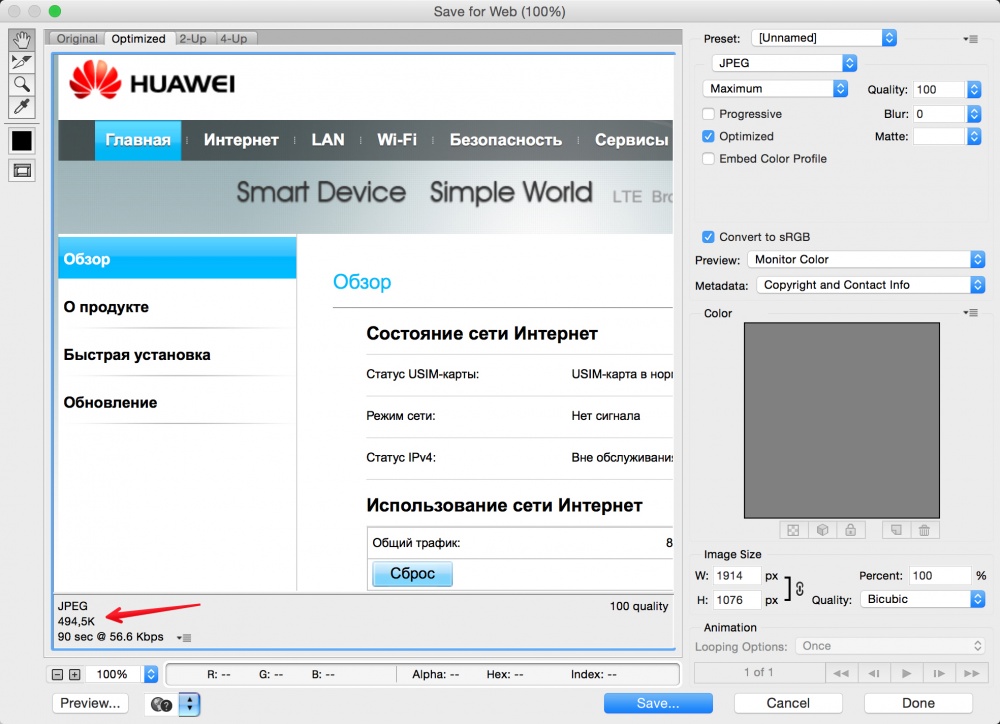The image size is (1000, 724).
Task: Uncheck Convert to sRGB
Action: (x=708, y=237)
